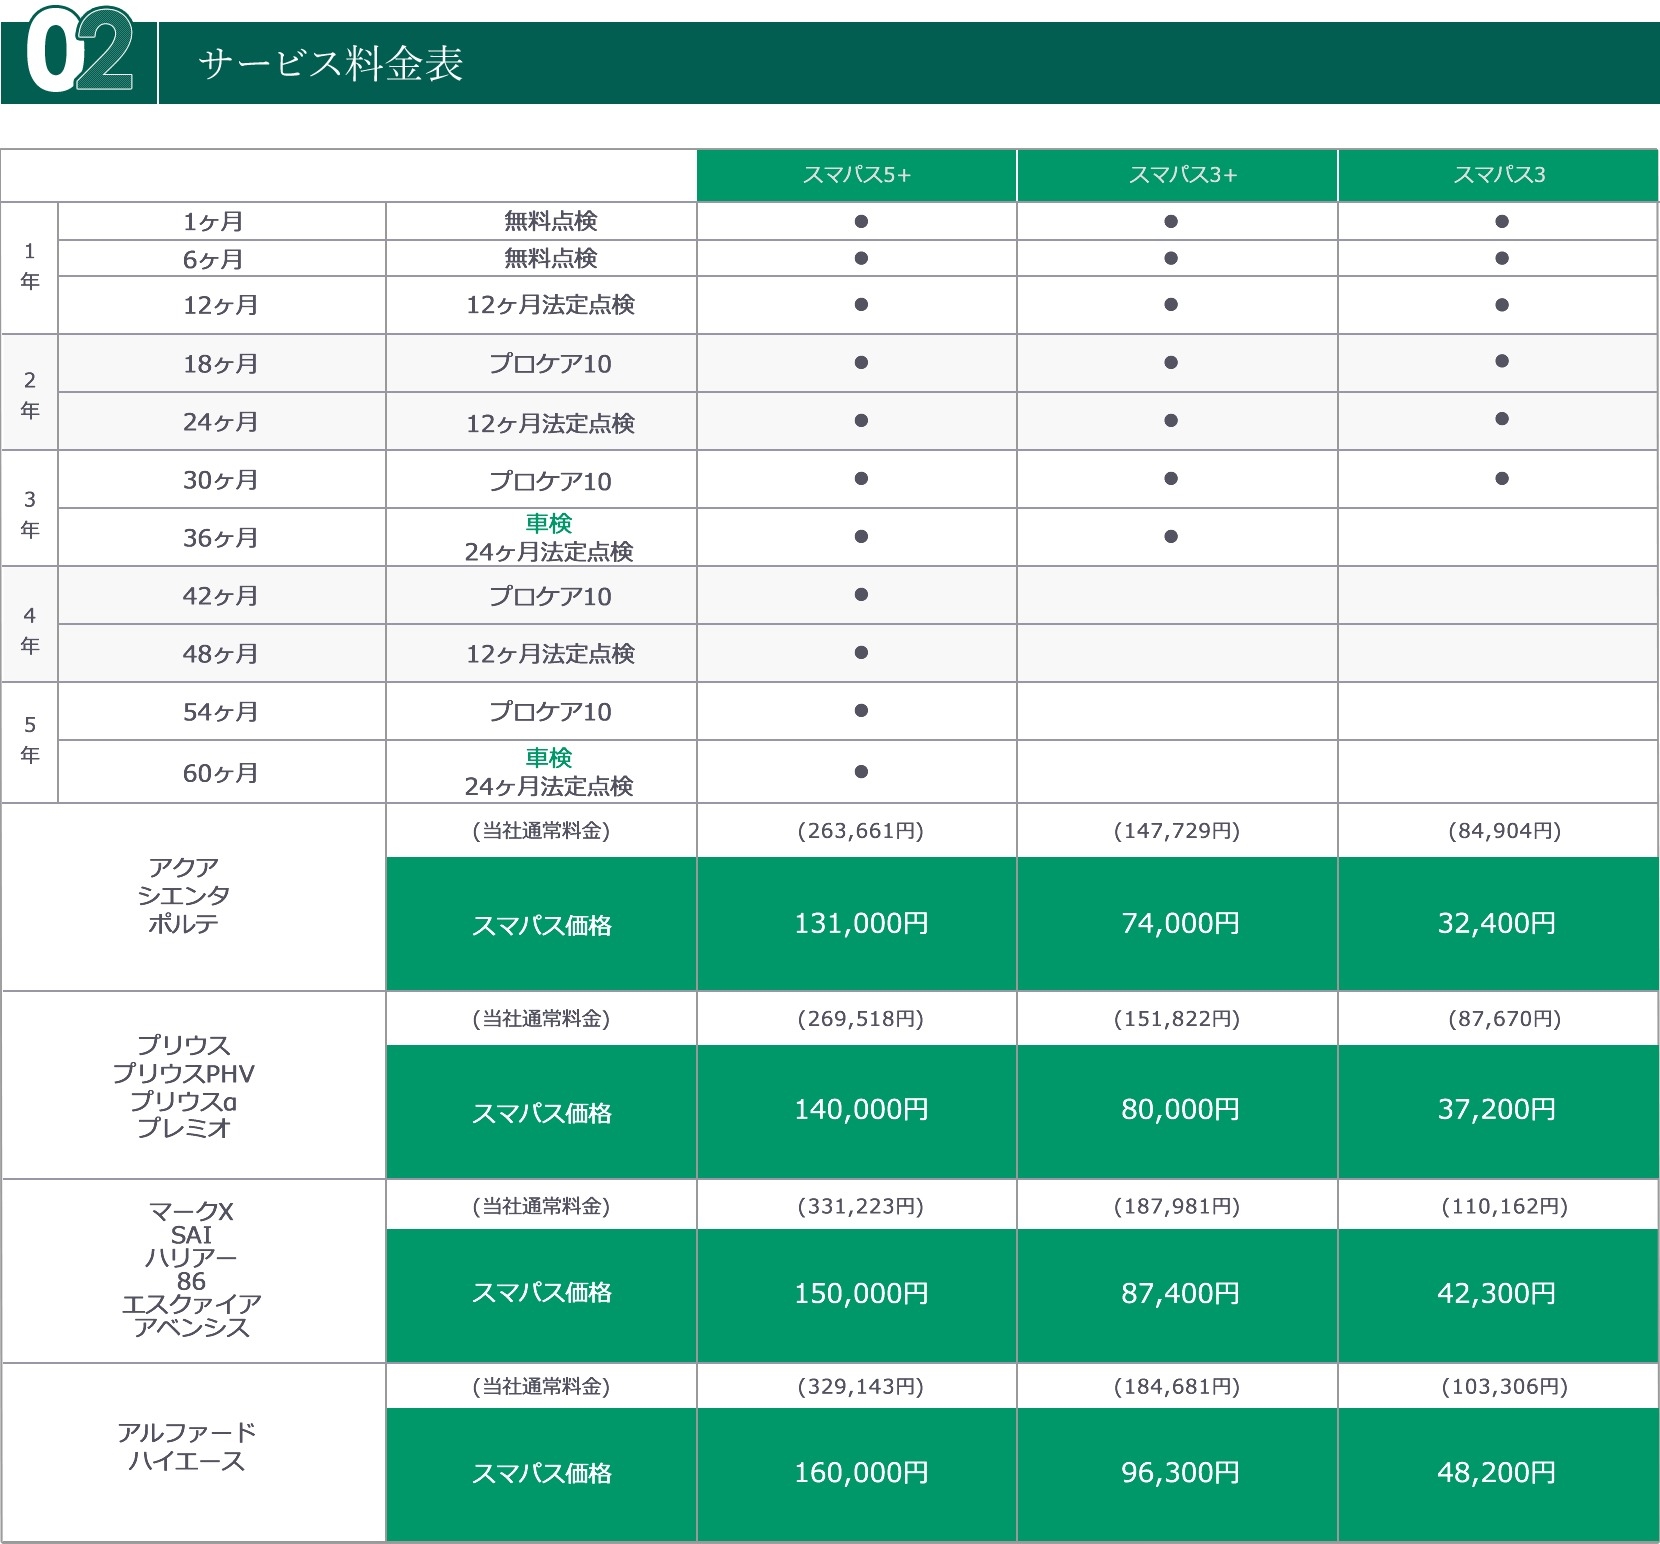
Task: Click the 32,400円 price cell
Action: pos(1497,923)
